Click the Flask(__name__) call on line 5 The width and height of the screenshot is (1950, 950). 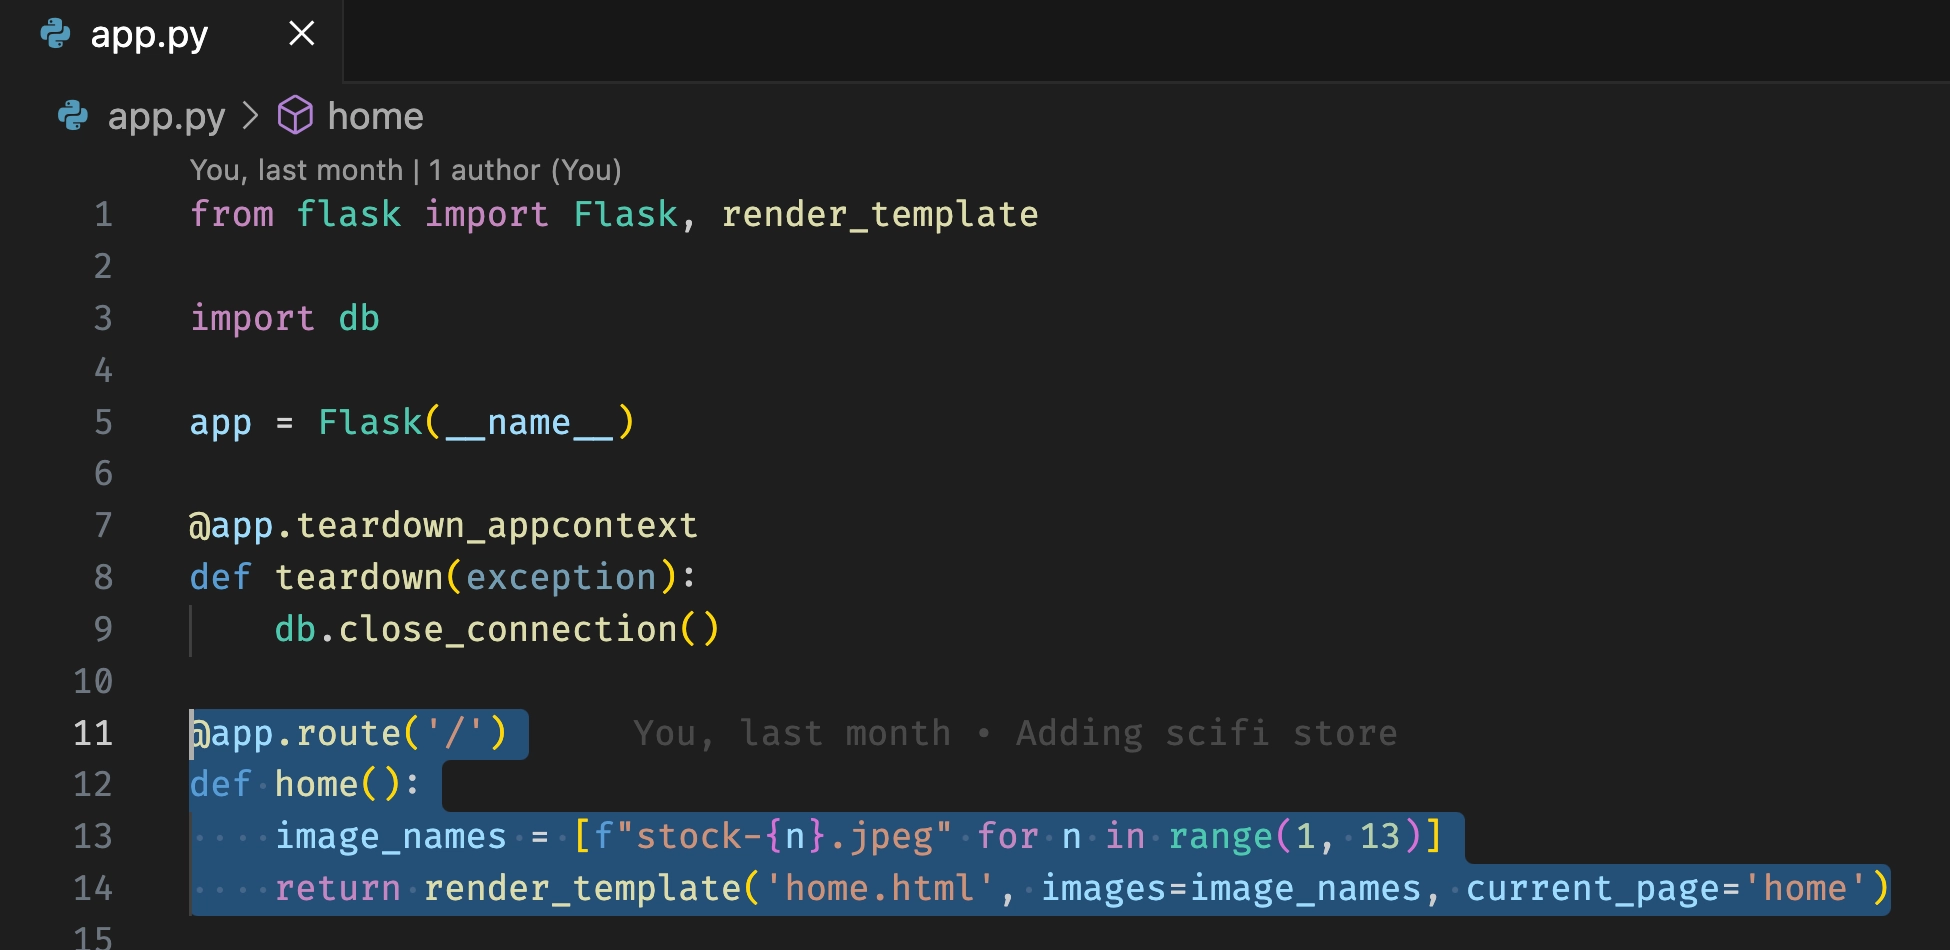click(x=475, y=422)
